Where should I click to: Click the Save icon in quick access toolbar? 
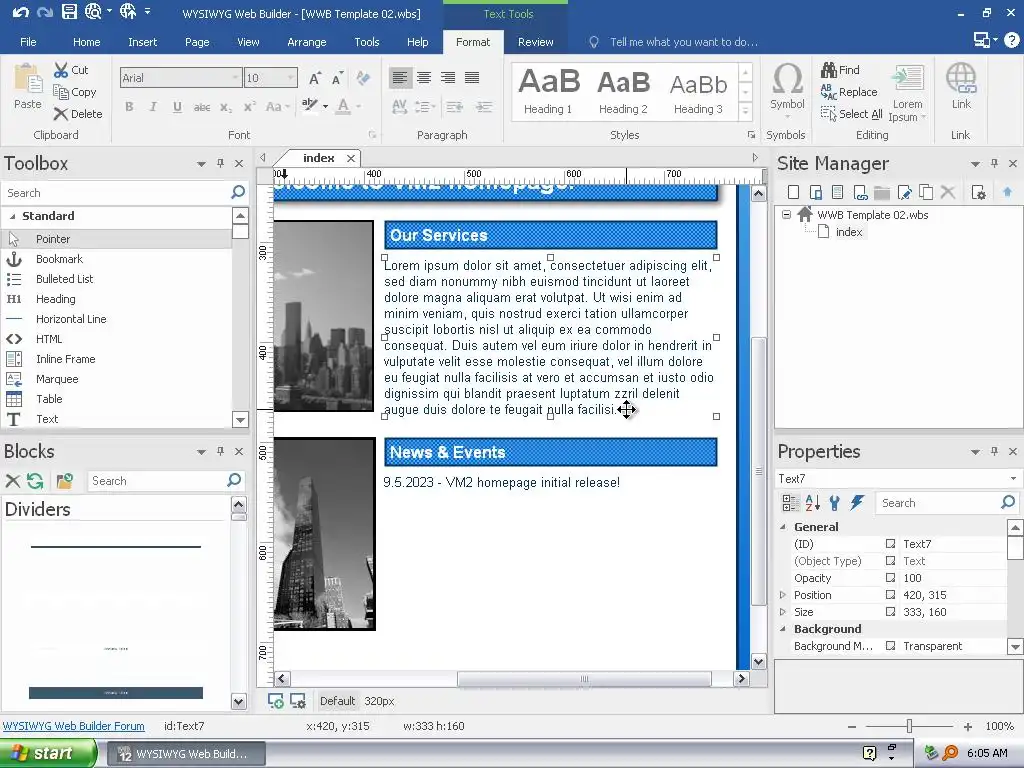[x=69, y=12]
